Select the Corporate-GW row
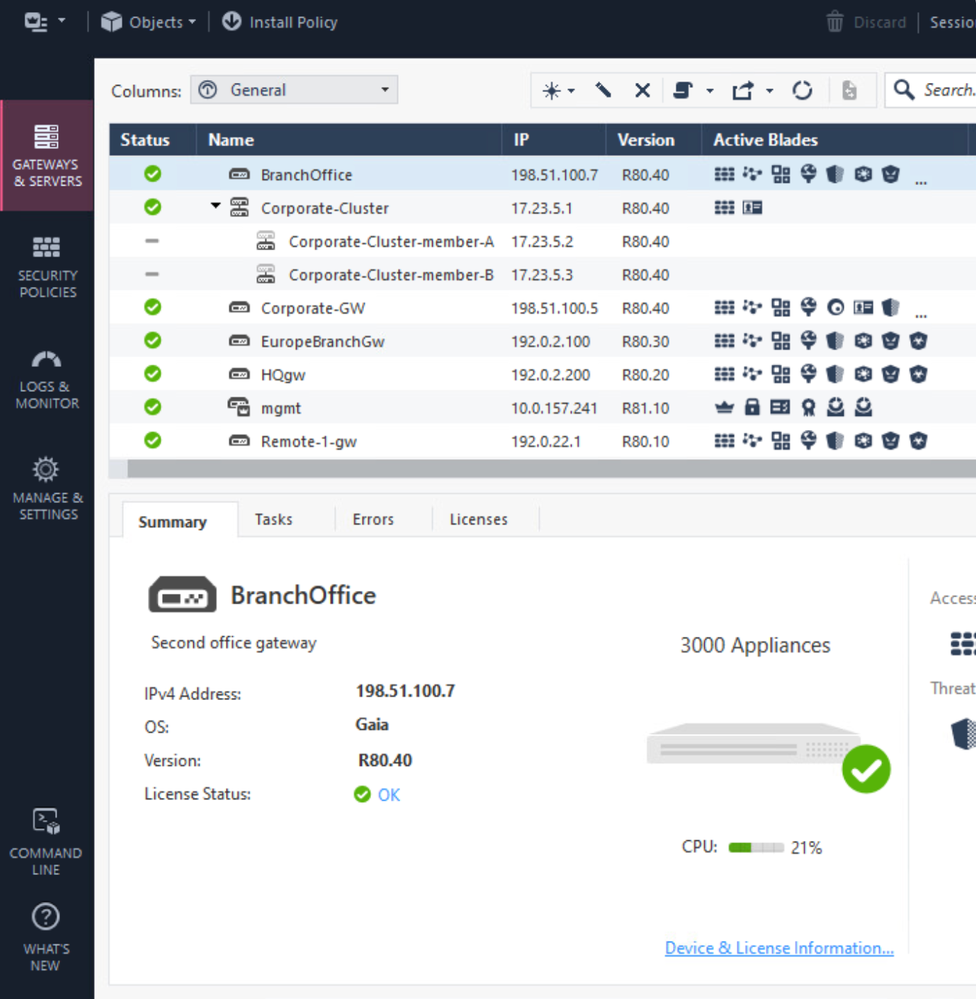976x999 pixels. (x=542, y=308)
